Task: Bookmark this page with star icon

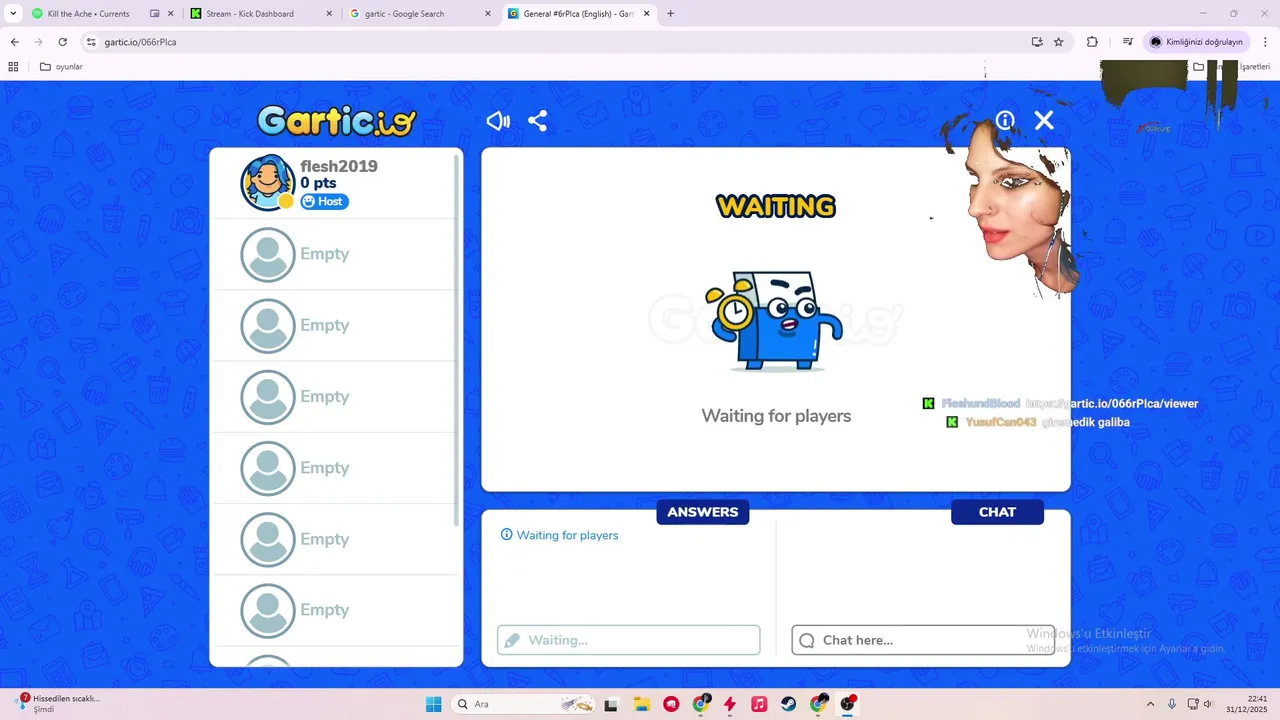Action: (1059, 42)
